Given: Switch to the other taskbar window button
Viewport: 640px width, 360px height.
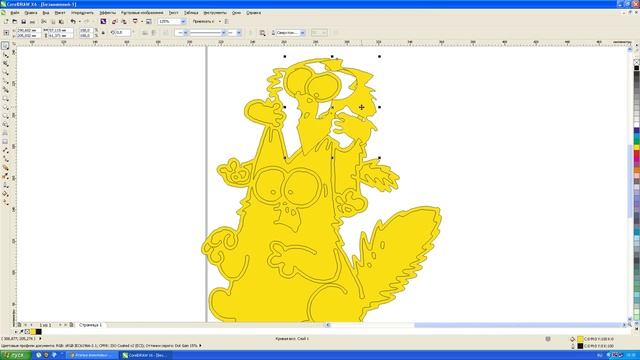Looking at the screenshot, I should tap(91, 355).
